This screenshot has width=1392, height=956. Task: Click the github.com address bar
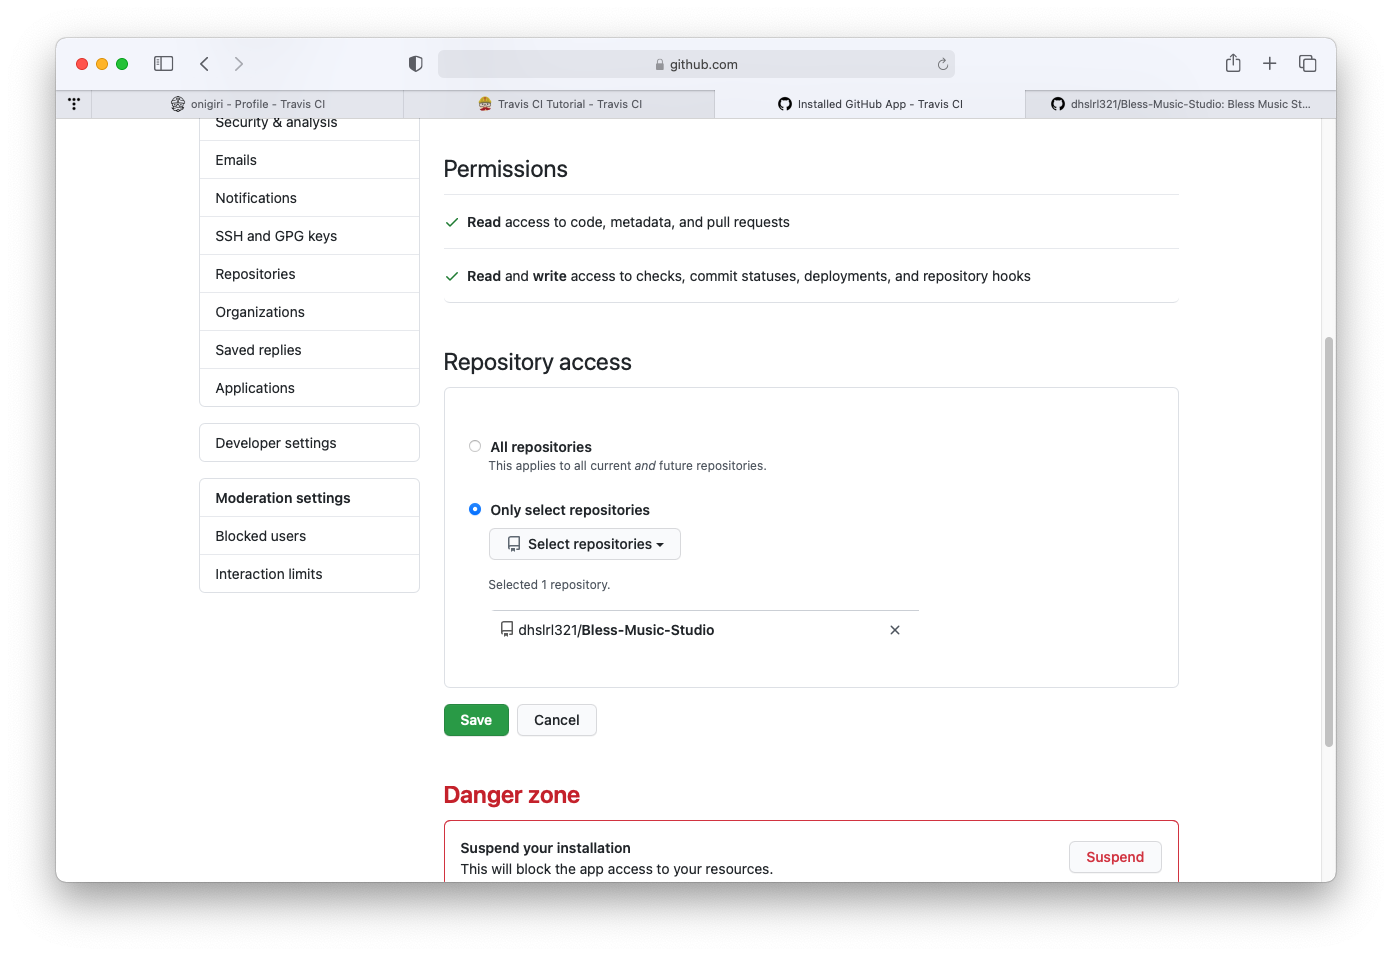coord(696,64)
